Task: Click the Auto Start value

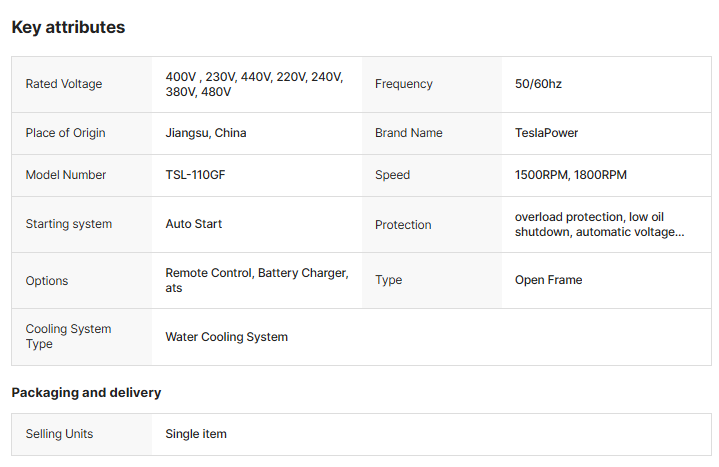Action: pyautogui.click(x=194, y=224)
